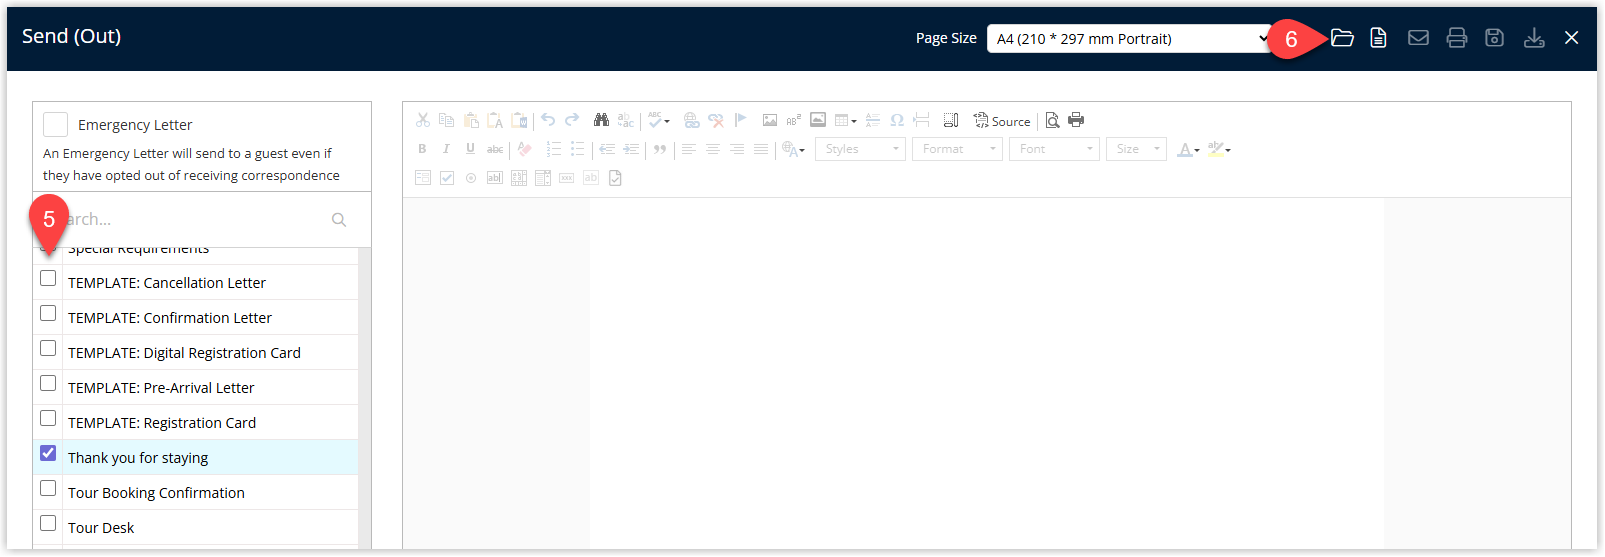Click the Preview magnifier document icon
Image resolution: width=1605 pixels, height=557 pixels.
tap(1052, 120)
